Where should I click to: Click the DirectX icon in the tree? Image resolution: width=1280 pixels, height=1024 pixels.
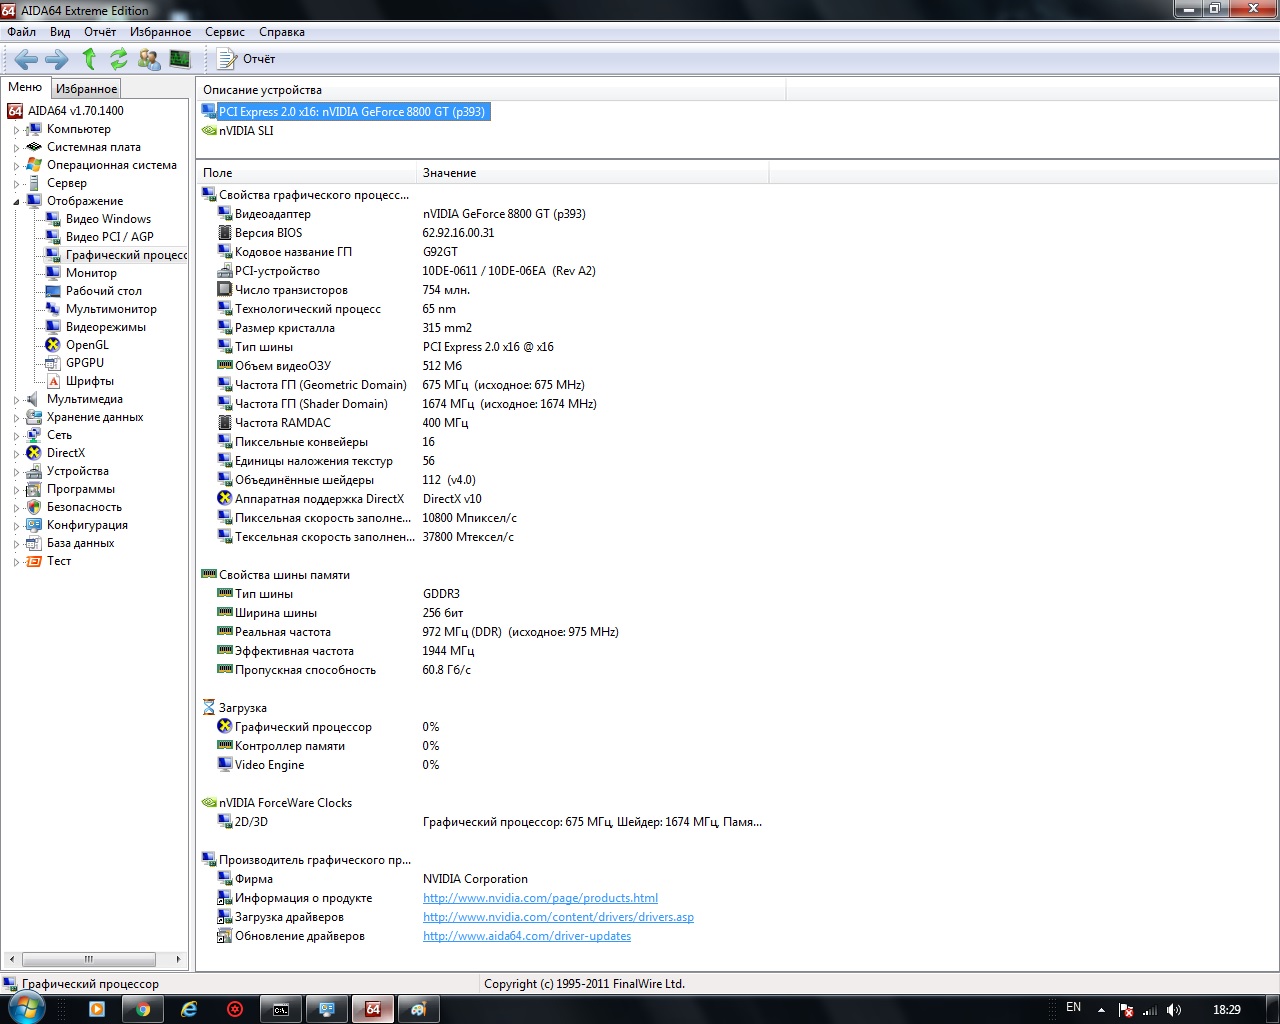[34, 453]
